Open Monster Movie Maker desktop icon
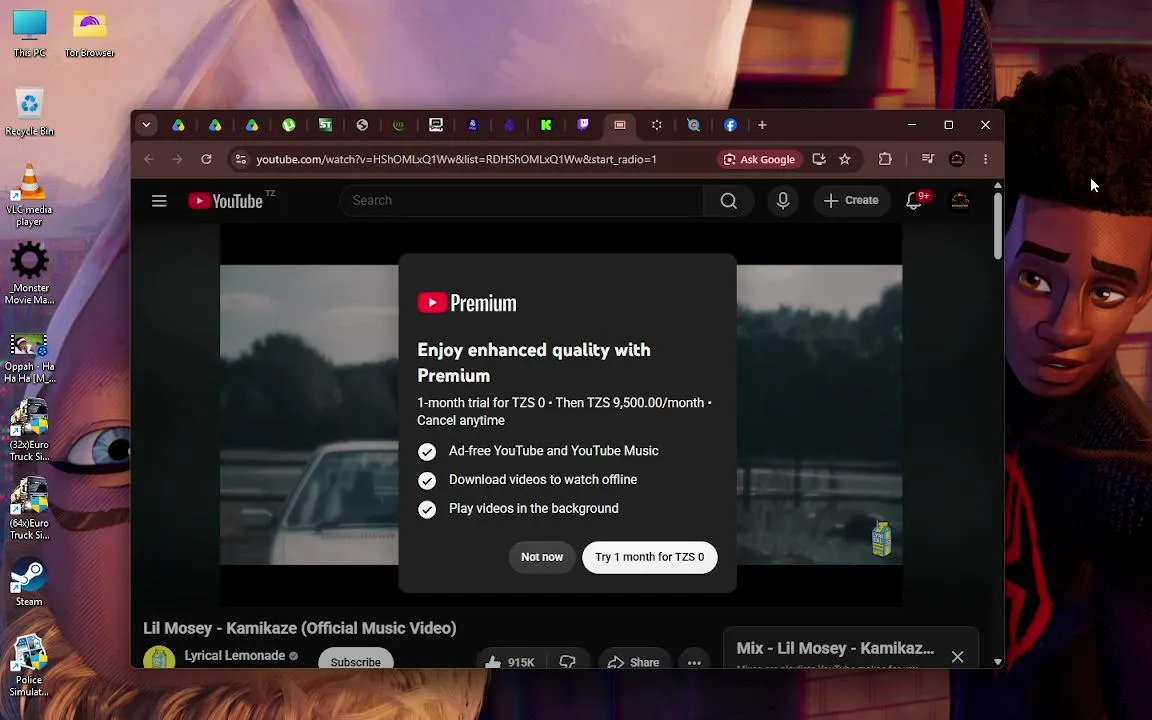The height and width of the screenshot is (720, 1152). [29, 273]
